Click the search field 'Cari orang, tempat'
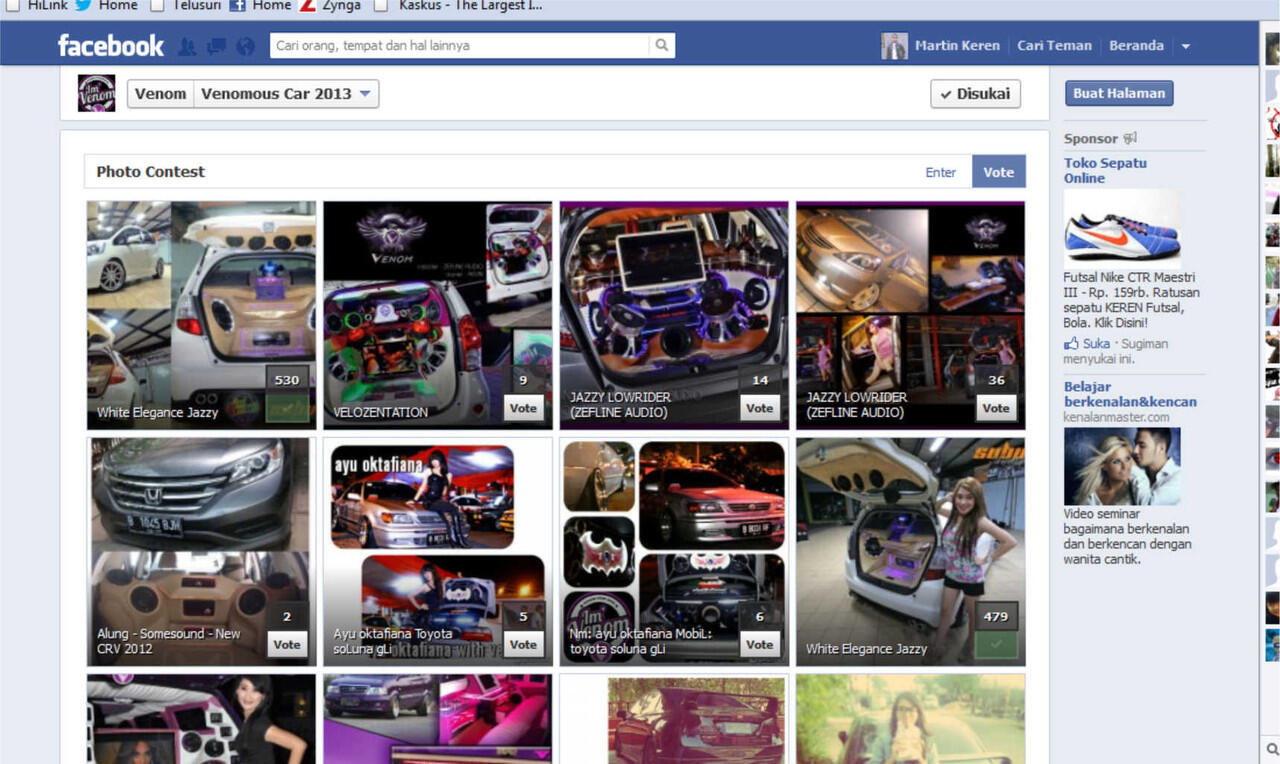 click(460, 45)
